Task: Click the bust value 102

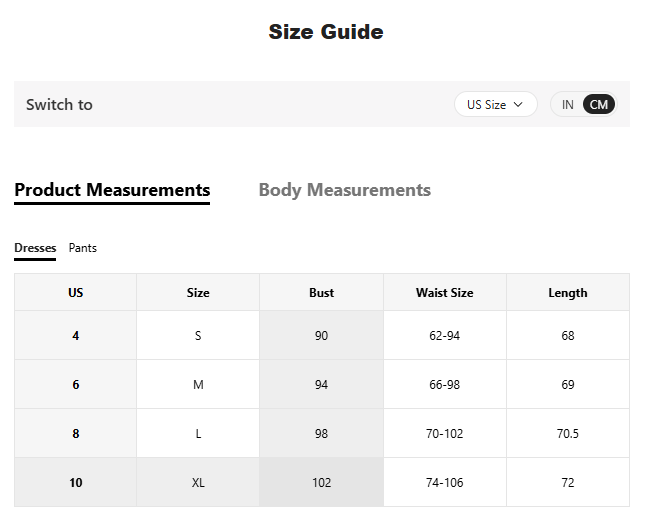Action: [321, 482]
